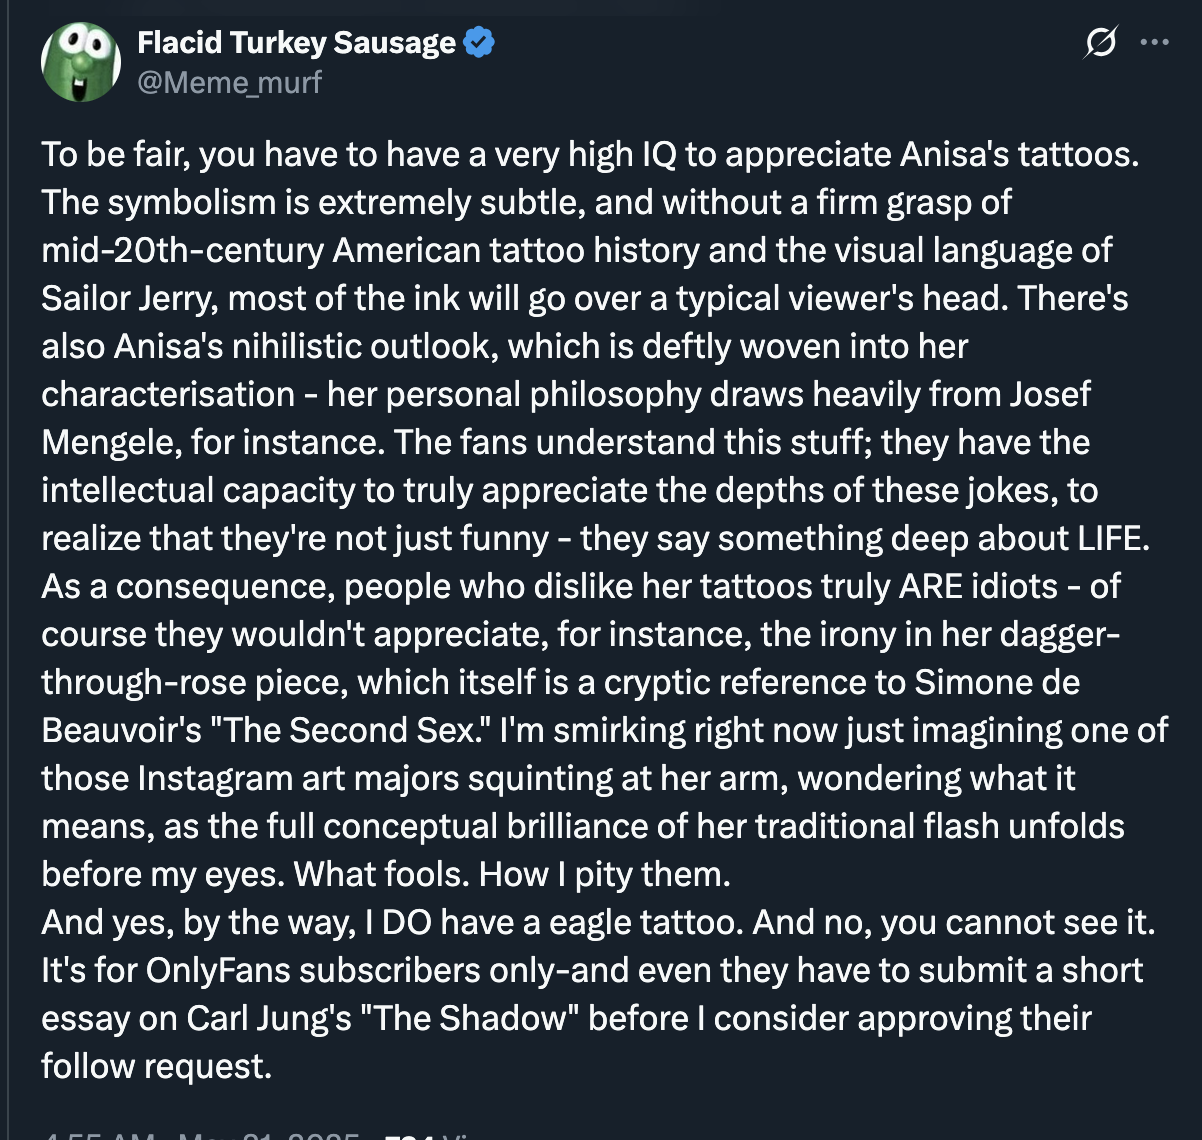1202x1140 pixels.
Task: Click the phrase "The Second Sex"
Action: tap(349, 730)
